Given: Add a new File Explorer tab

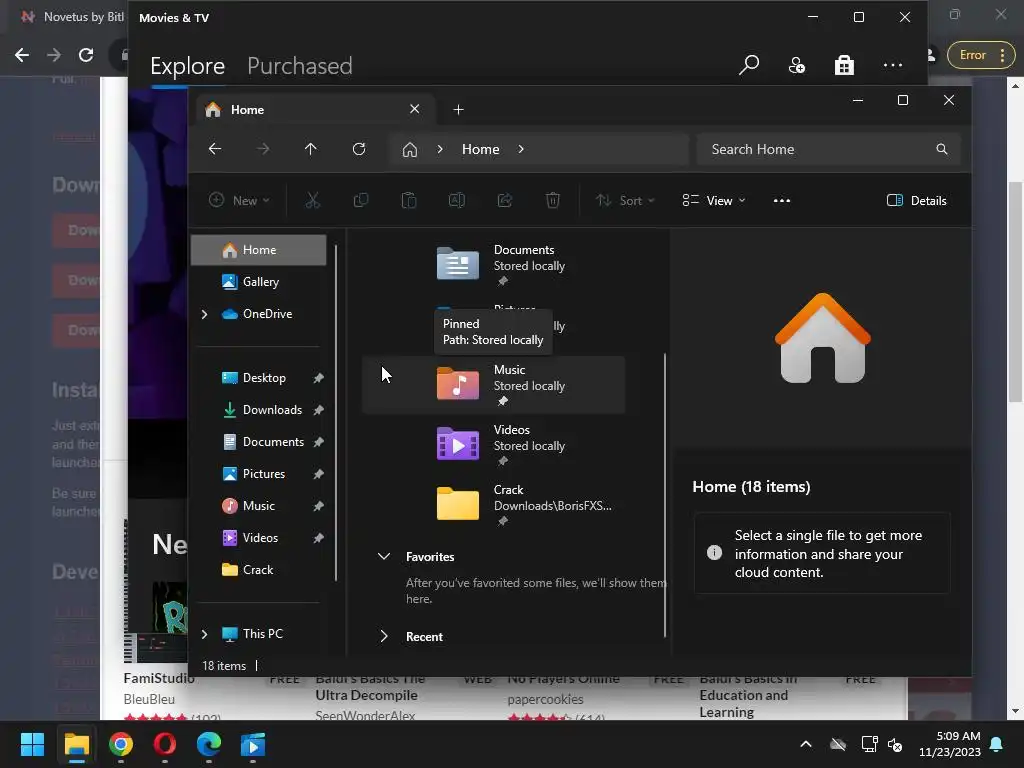Looking at the screenshot, I should click(458, 110).
